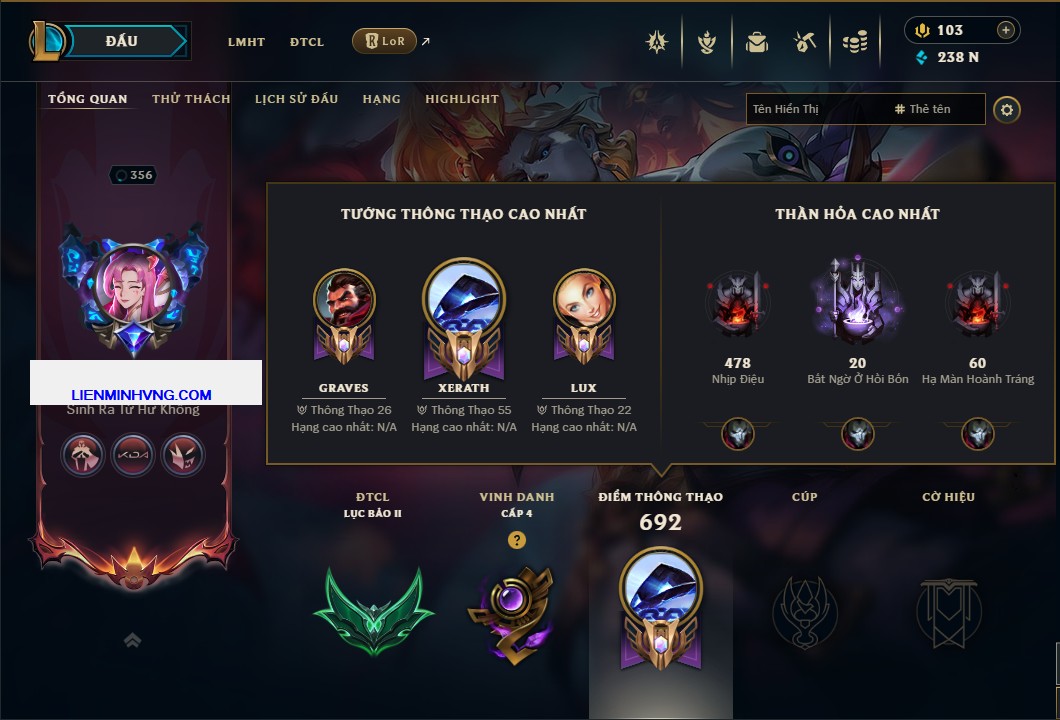Open the profile emblem icon beside mastery icon
The width and height of the screenshot is (1060, 720).
click(656, 43)
